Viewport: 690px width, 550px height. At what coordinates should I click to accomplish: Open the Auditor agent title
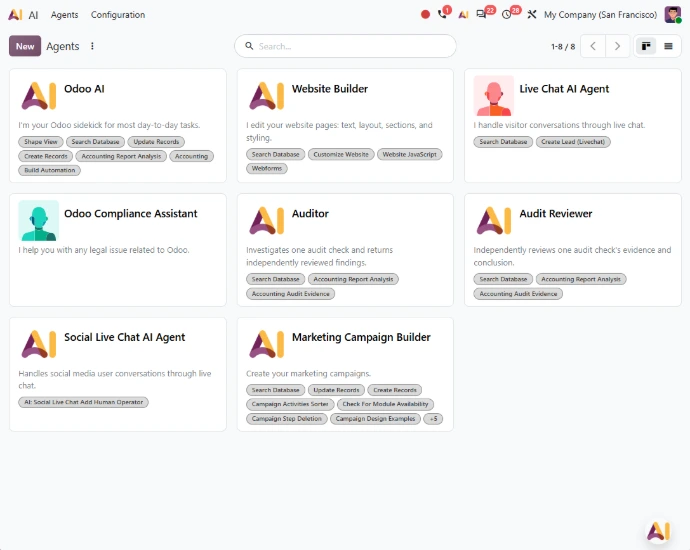(x=310, y=213)
